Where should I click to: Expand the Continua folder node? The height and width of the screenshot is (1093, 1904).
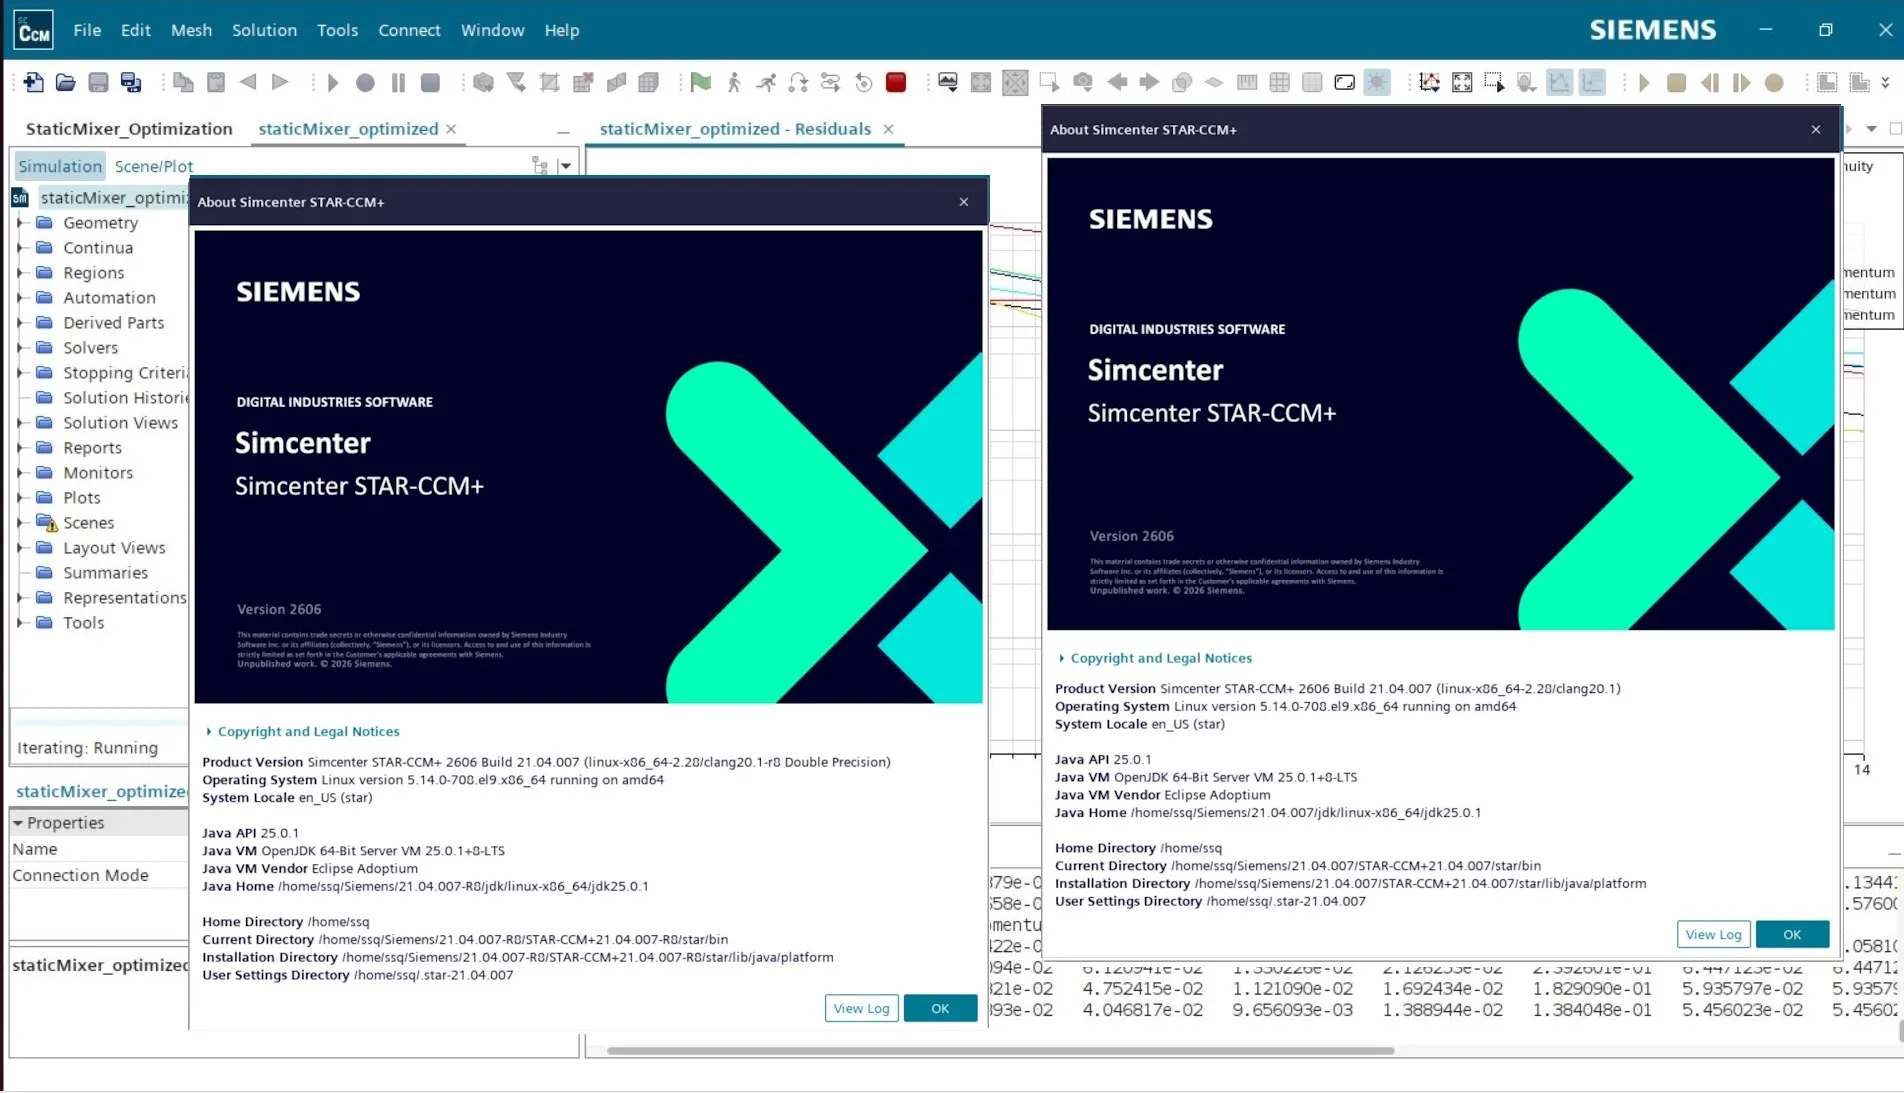pos(20,247)
